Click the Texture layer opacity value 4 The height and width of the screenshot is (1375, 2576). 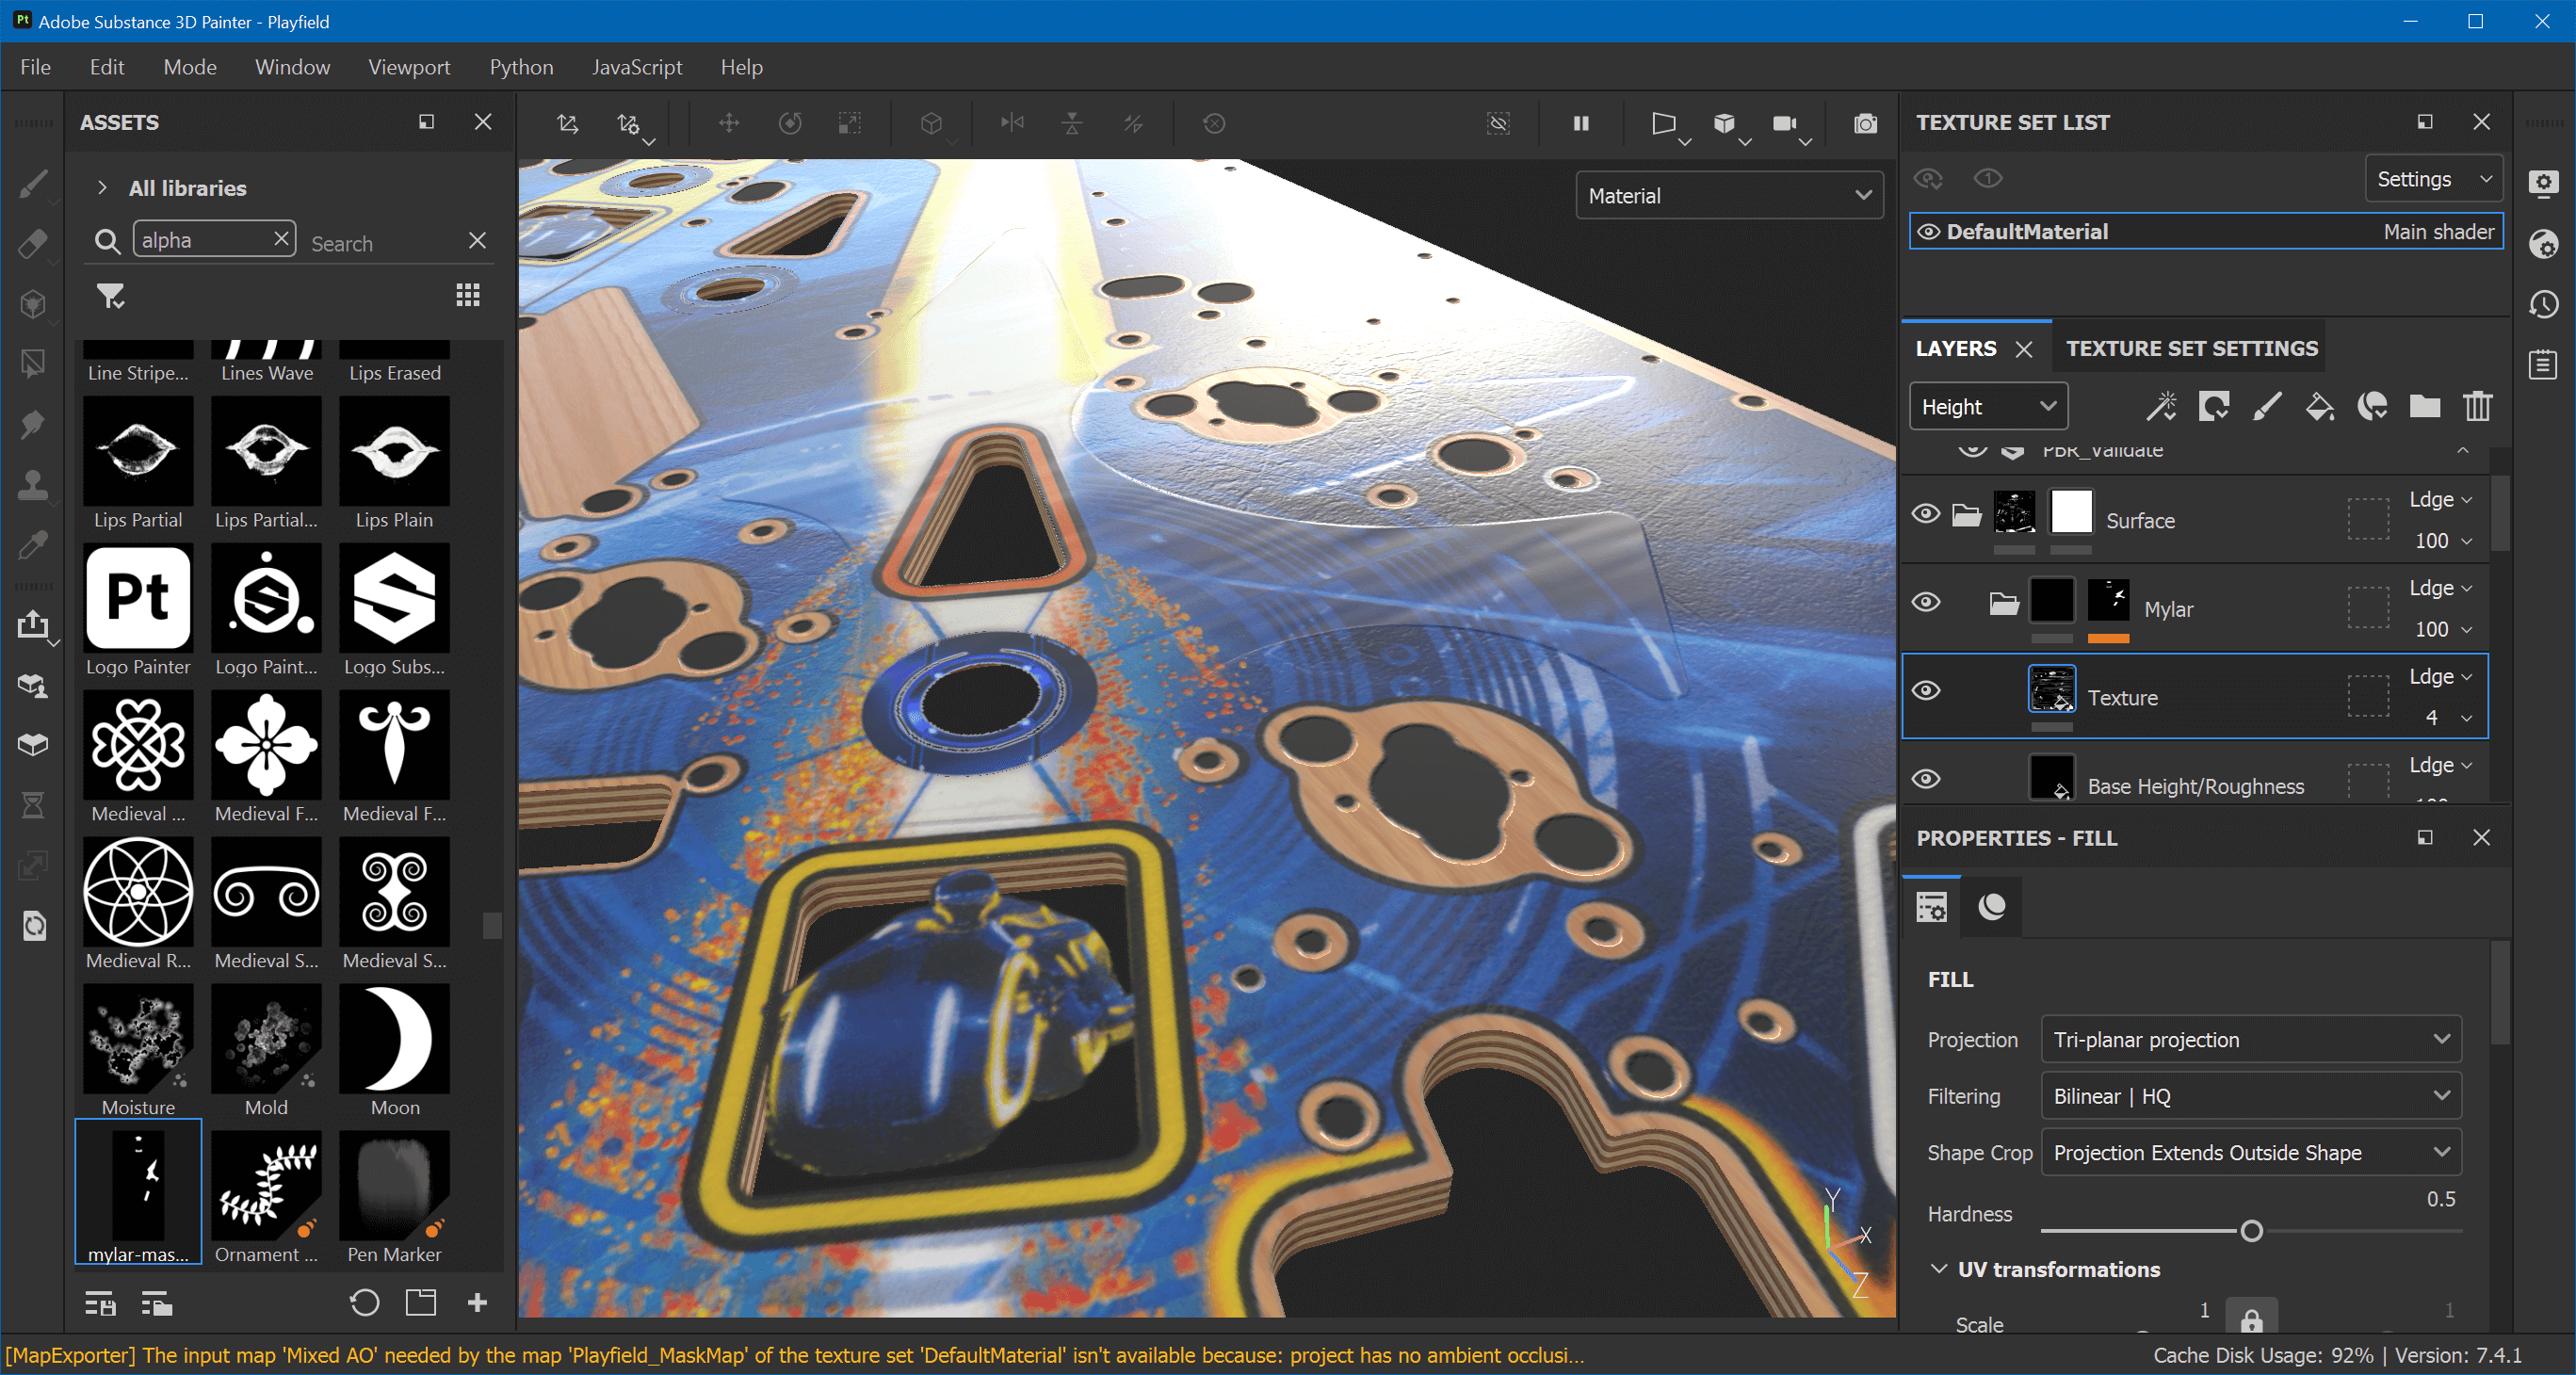tap(2431, 718)
